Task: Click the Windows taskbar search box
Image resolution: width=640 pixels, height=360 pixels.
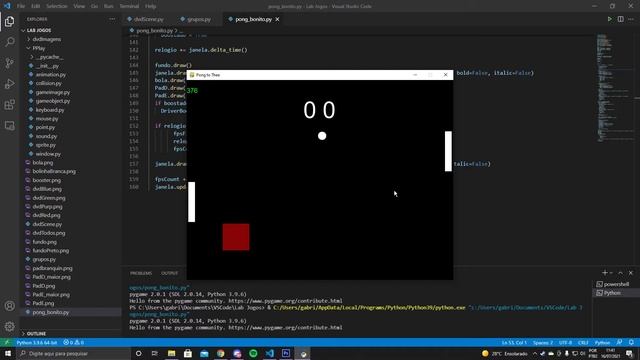Action: [x=73, y=353]
